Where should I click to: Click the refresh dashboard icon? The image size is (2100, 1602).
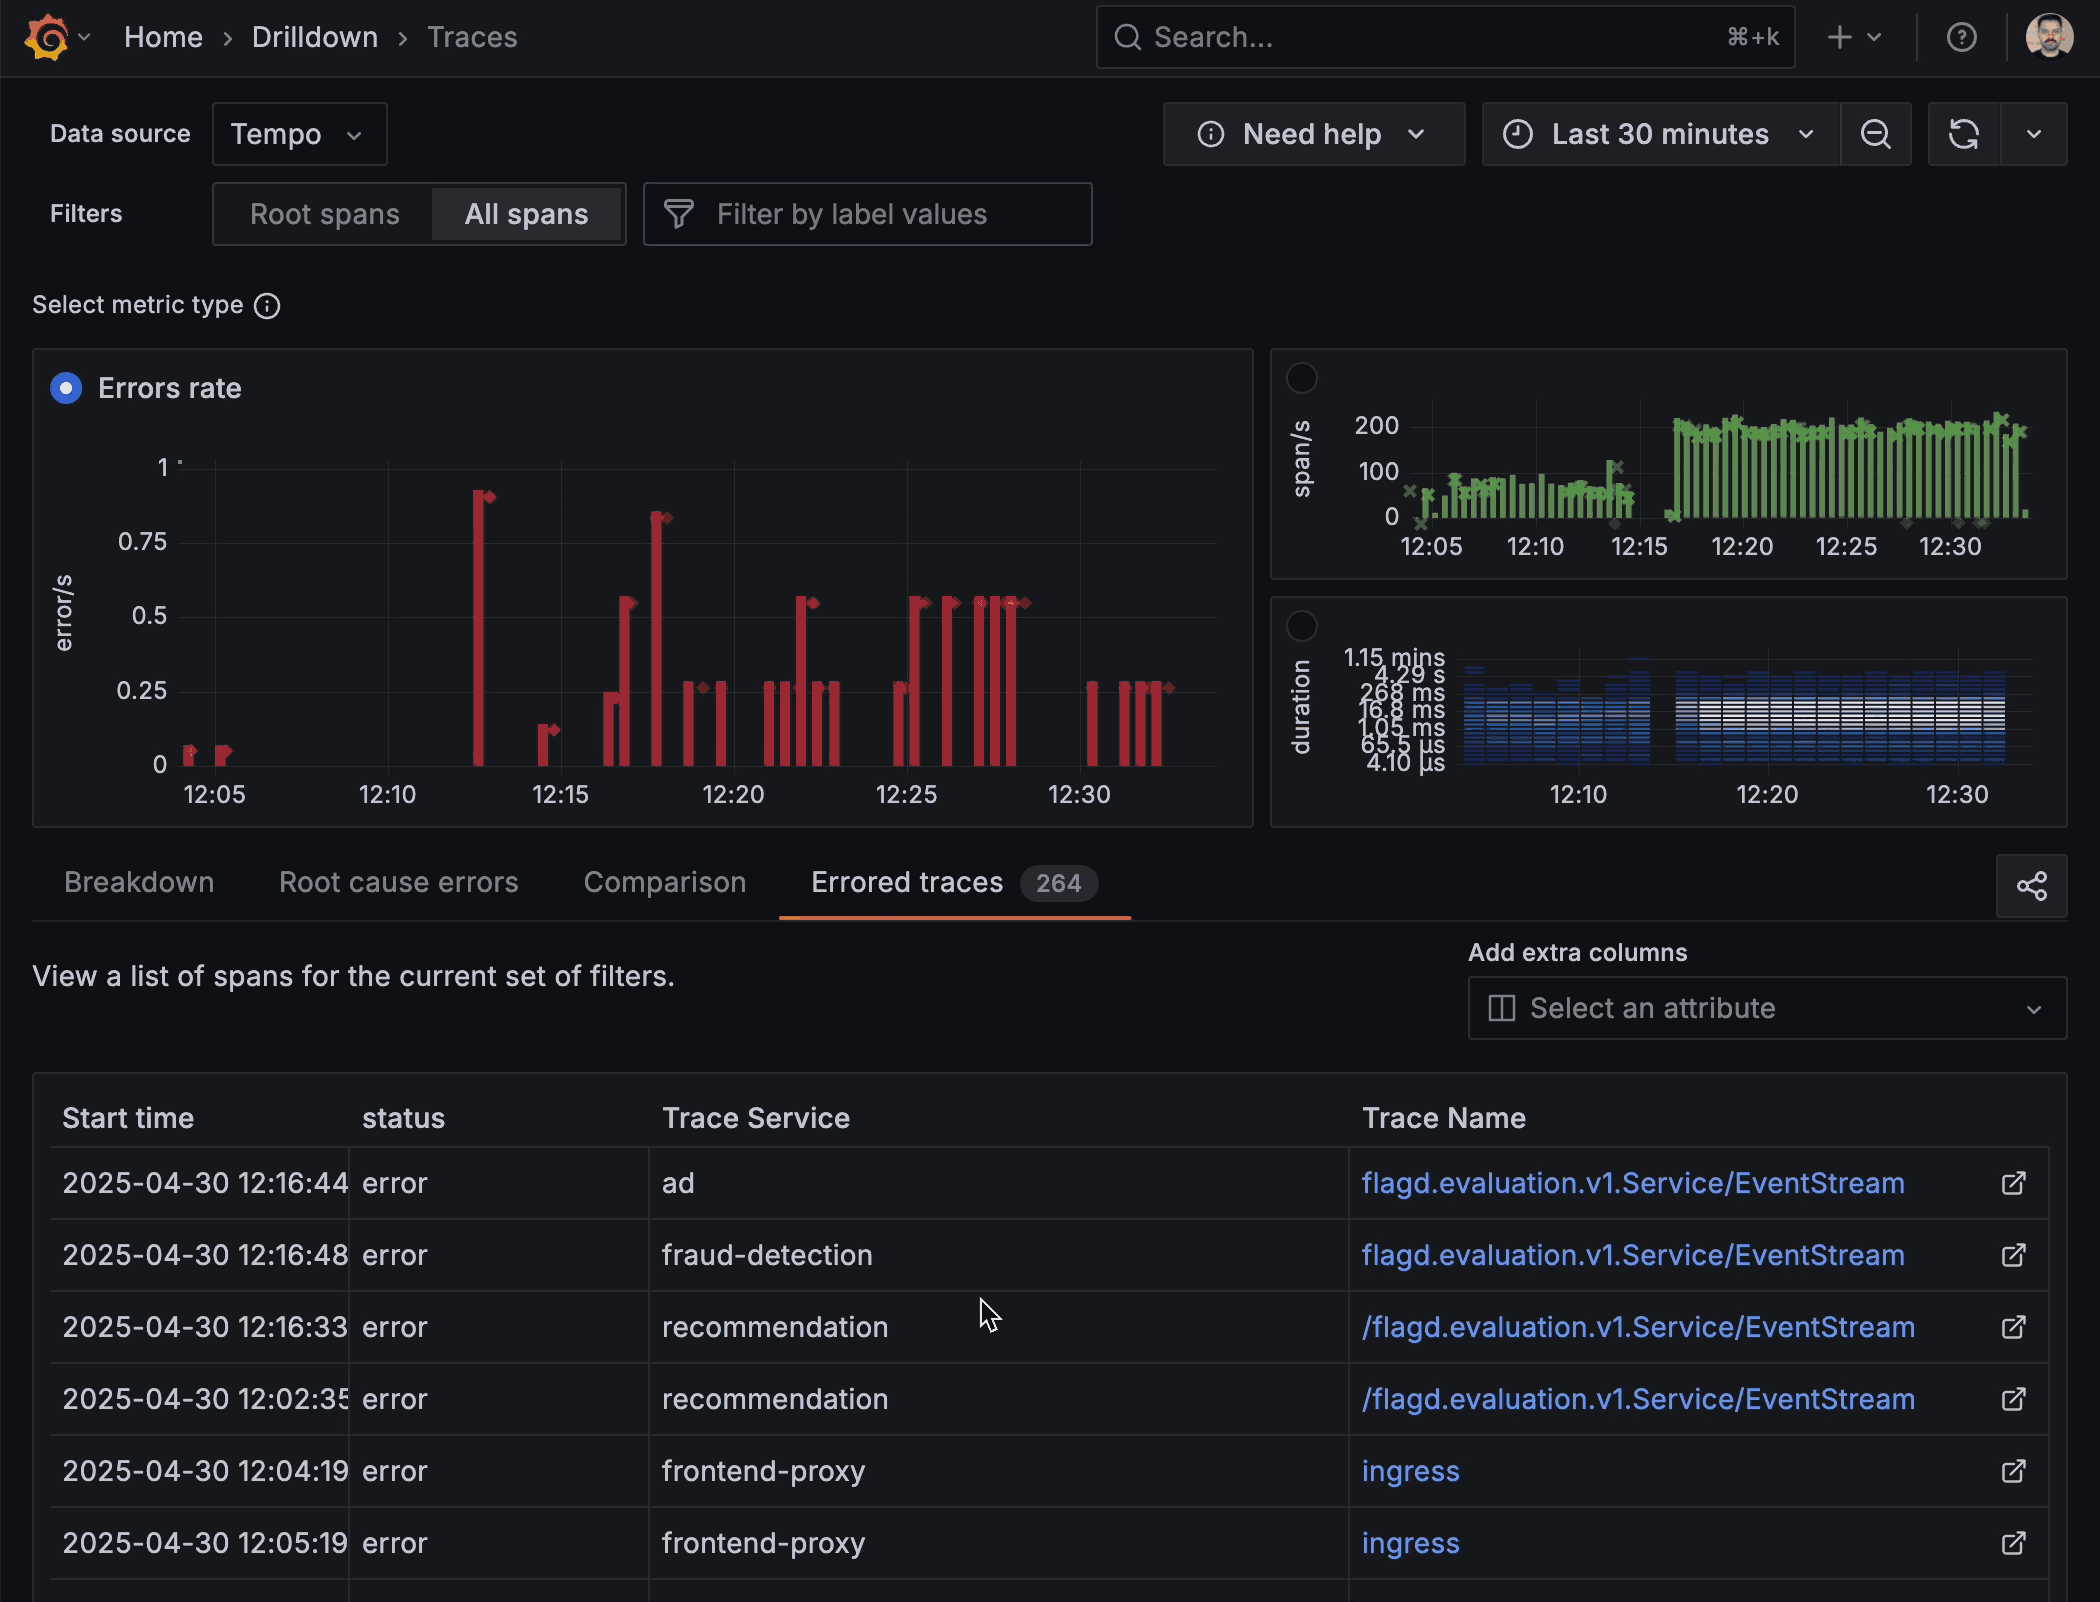[1963, 134]
